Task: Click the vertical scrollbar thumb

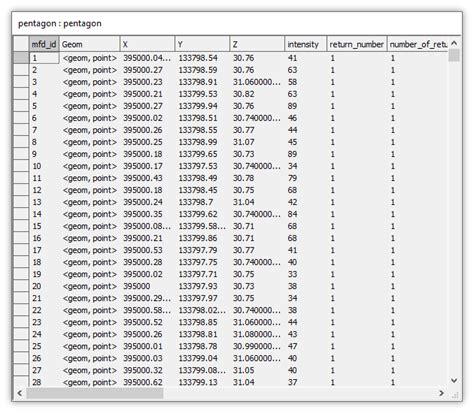Action: pyautogui.click(x=454, y=55)
